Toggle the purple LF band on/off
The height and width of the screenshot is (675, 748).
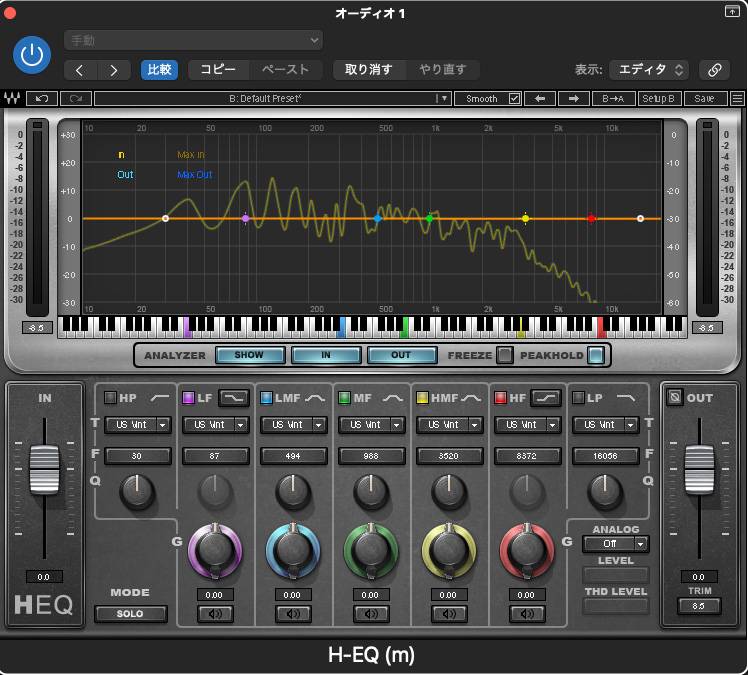pyautogui.click(x=188, y=397)
